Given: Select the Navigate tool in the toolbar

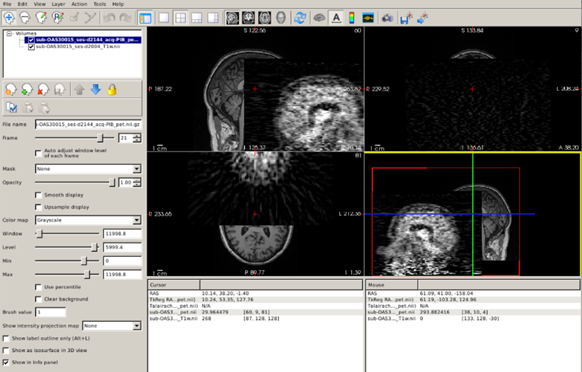Looking at the screenshot, I should pos(9,17).
